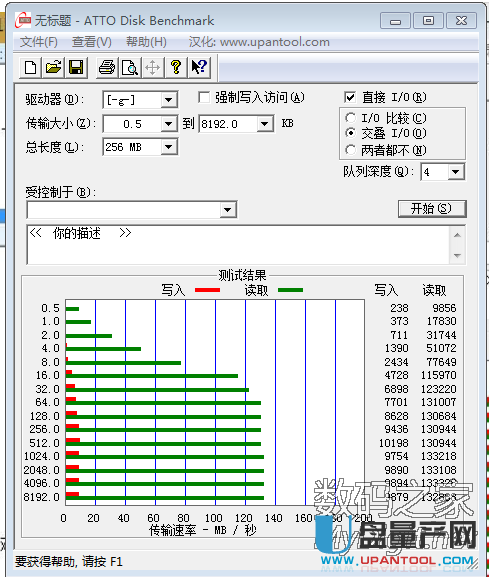The image size is (489, 577).
Task: Save results using the floppy disk icon
Action: [76, 68]
